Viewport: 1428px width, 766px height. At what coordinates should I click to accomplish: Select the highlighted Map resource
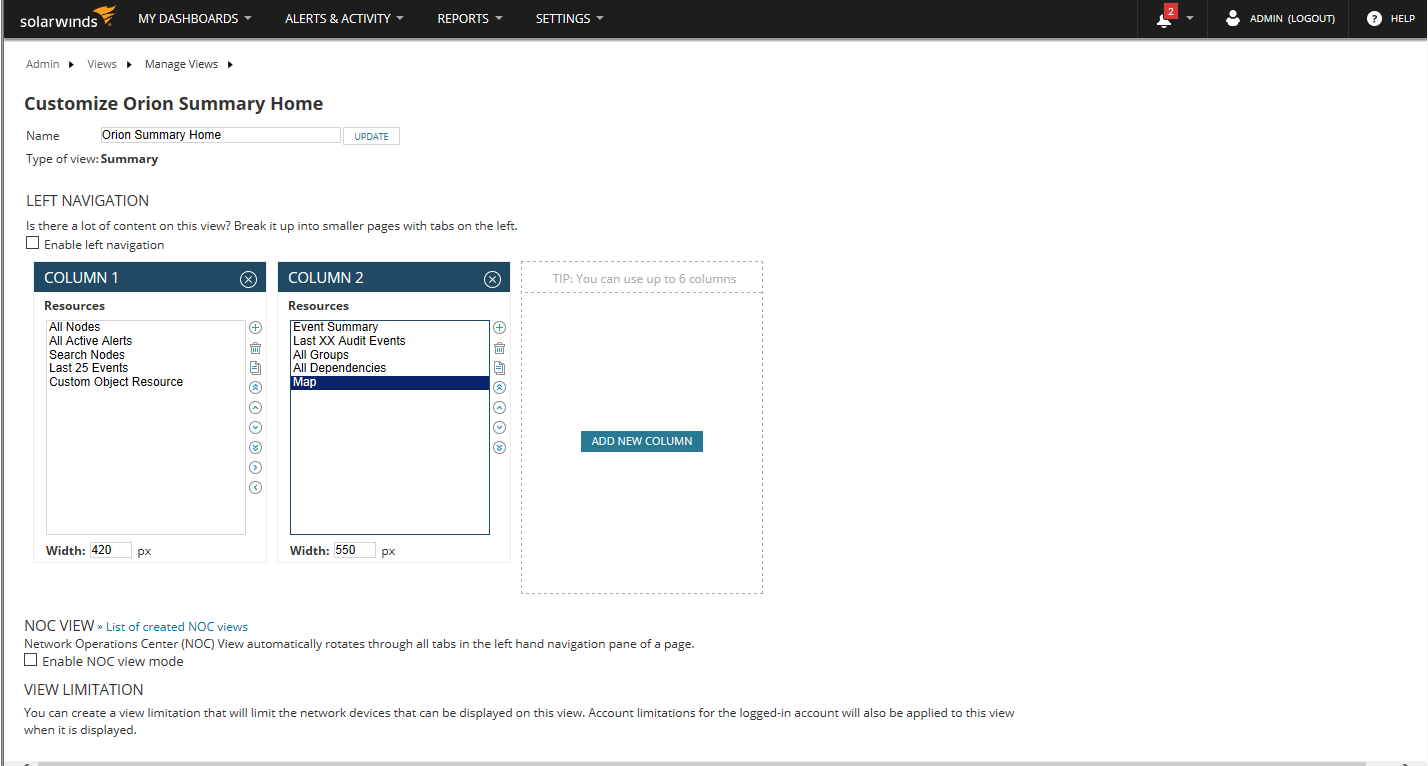[390, 382]
